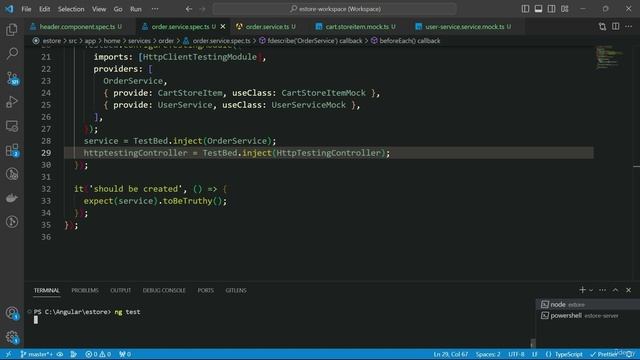Click the open changes icon in editor toolbar

pos(602,27)
